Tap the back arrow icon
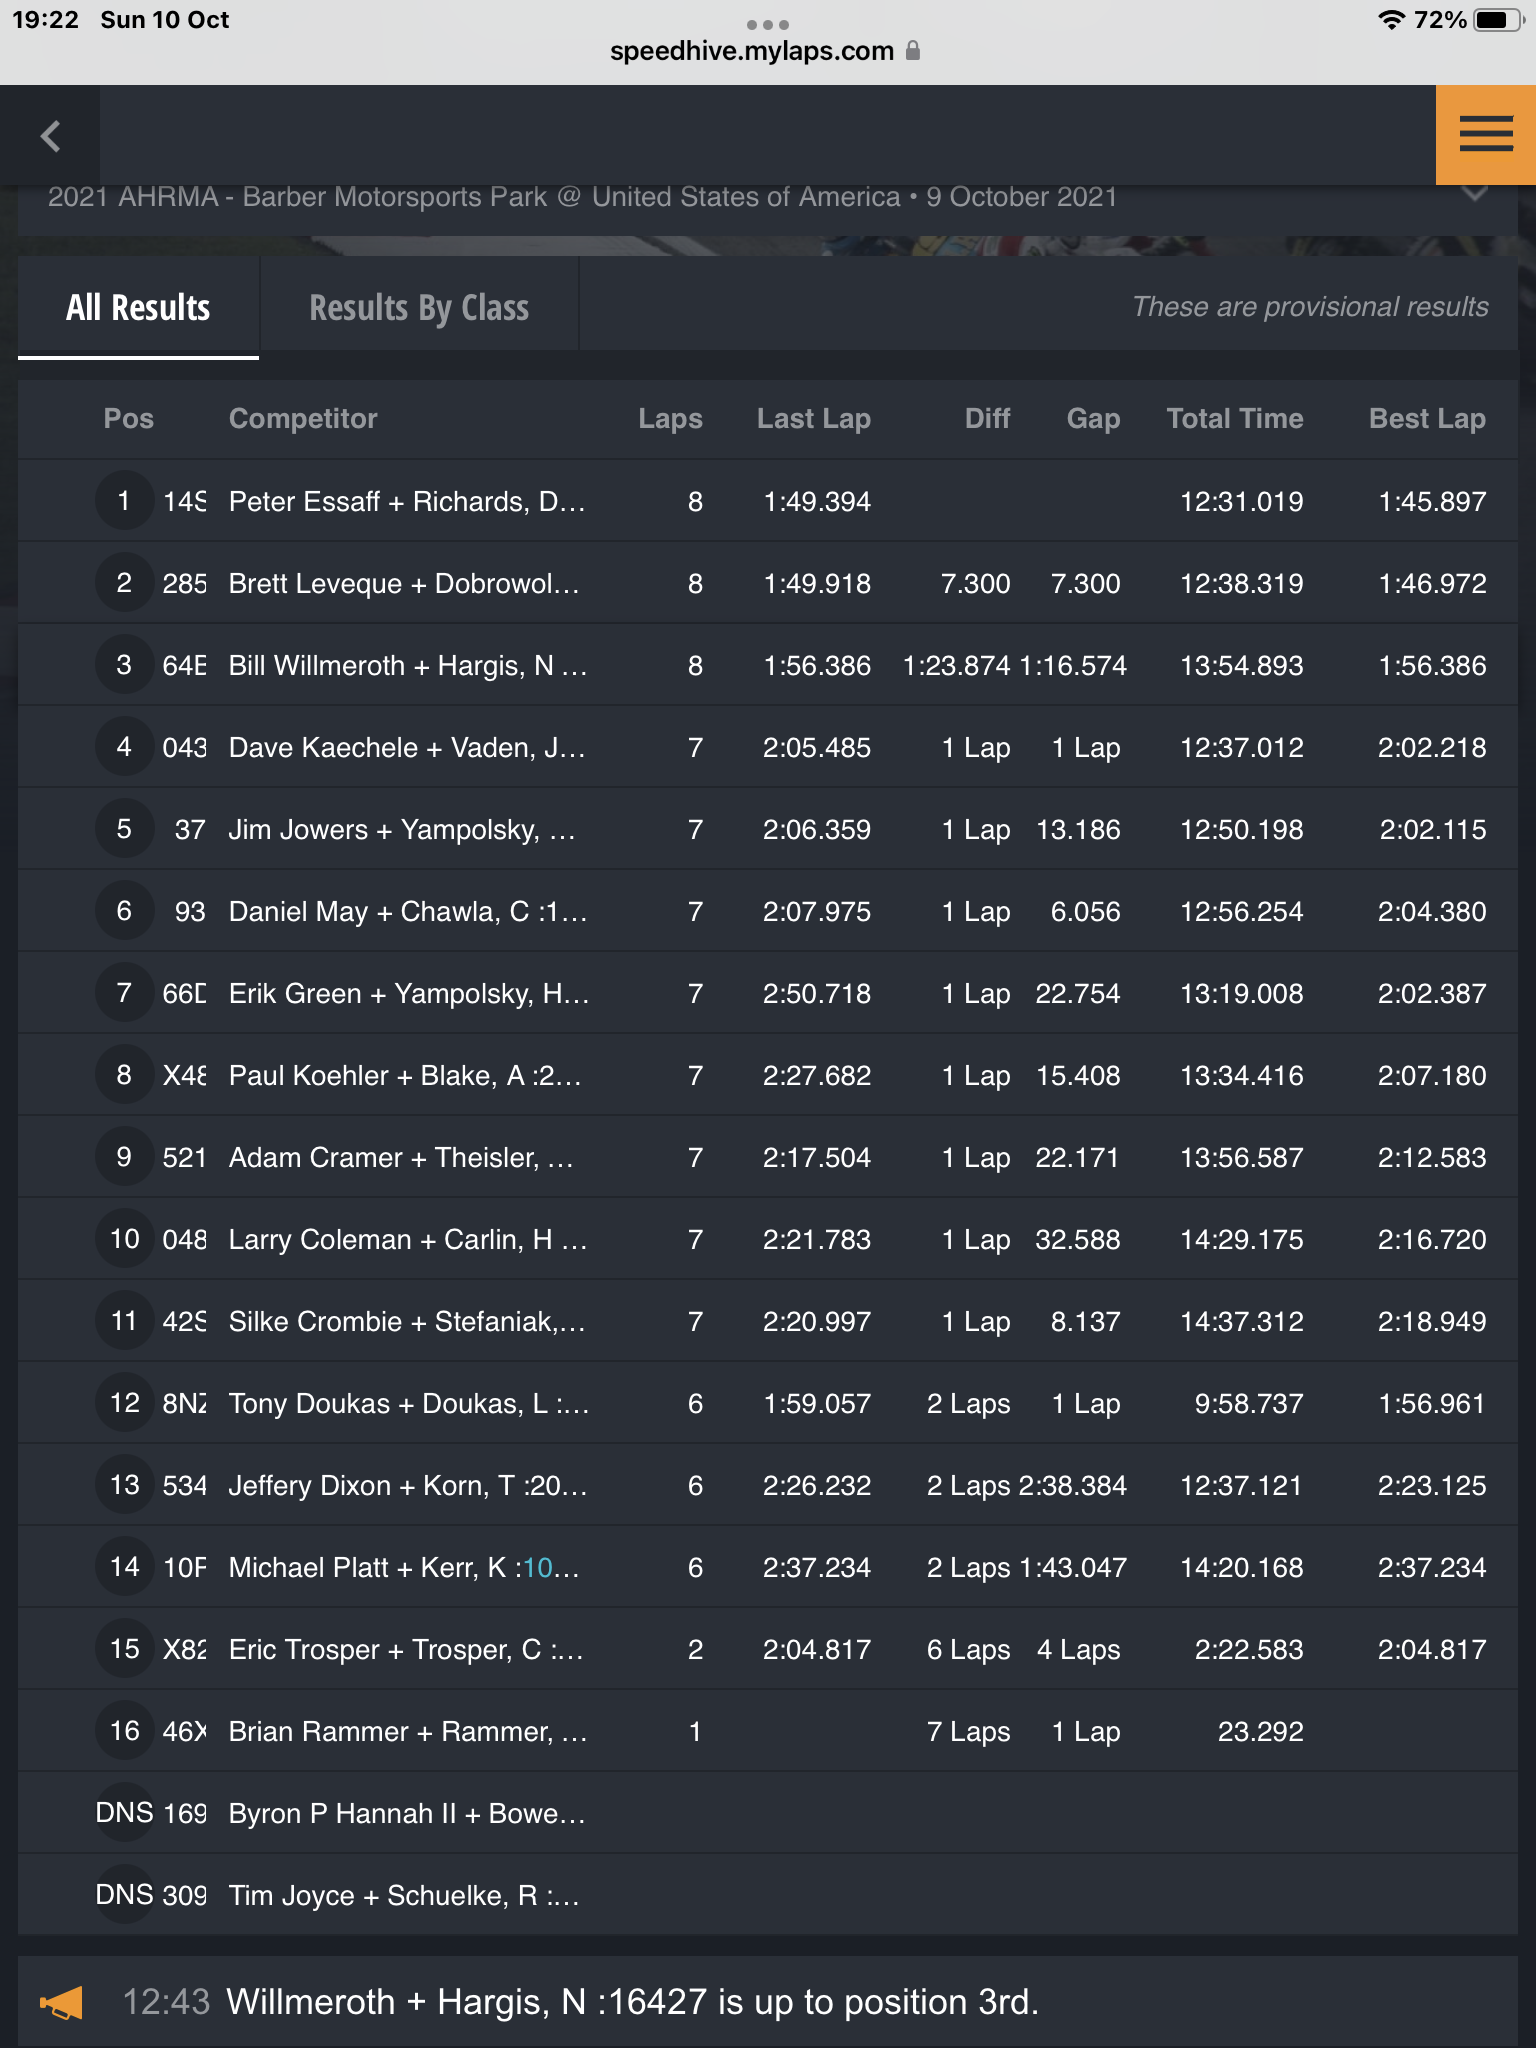 point(50,136)
